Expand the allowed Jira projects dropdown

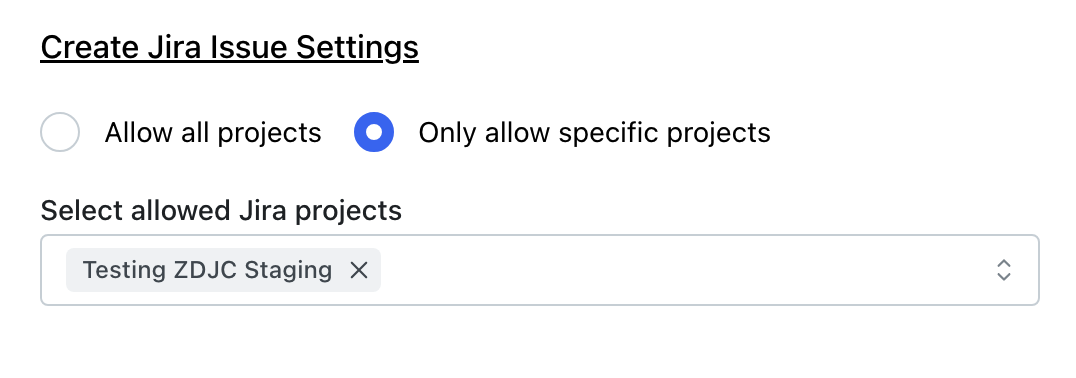point(540,270)
